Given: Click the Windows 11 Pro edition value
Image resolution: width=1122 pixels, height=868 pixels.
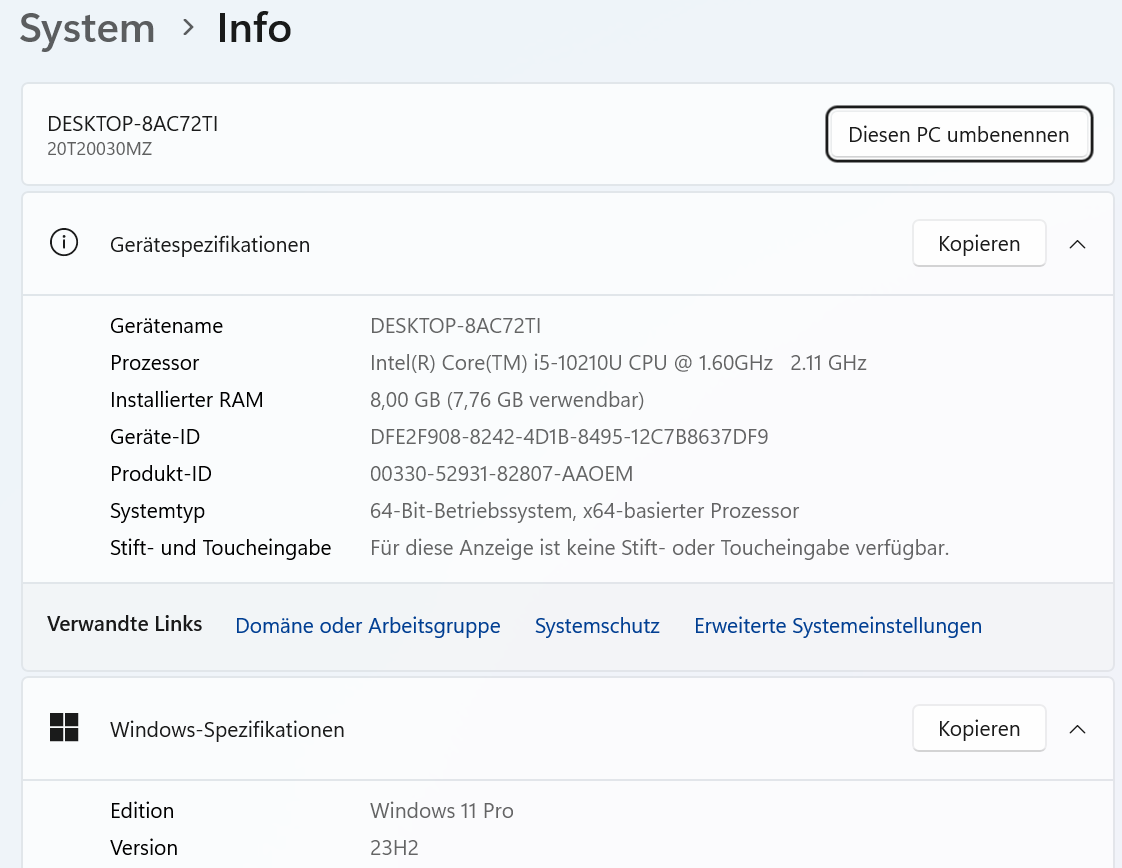Looking at the screenshot, I should (441, 811).
